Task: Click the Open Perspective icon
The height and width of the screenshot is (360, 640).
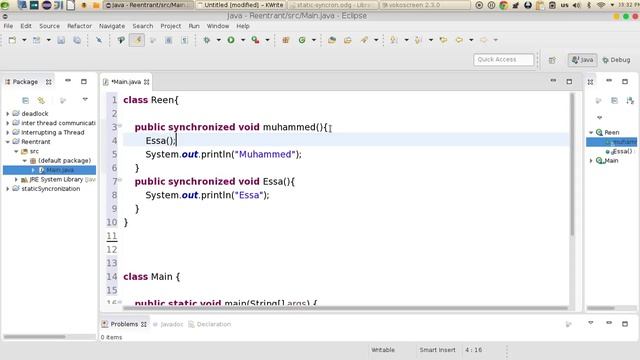Action: [552, 60]
